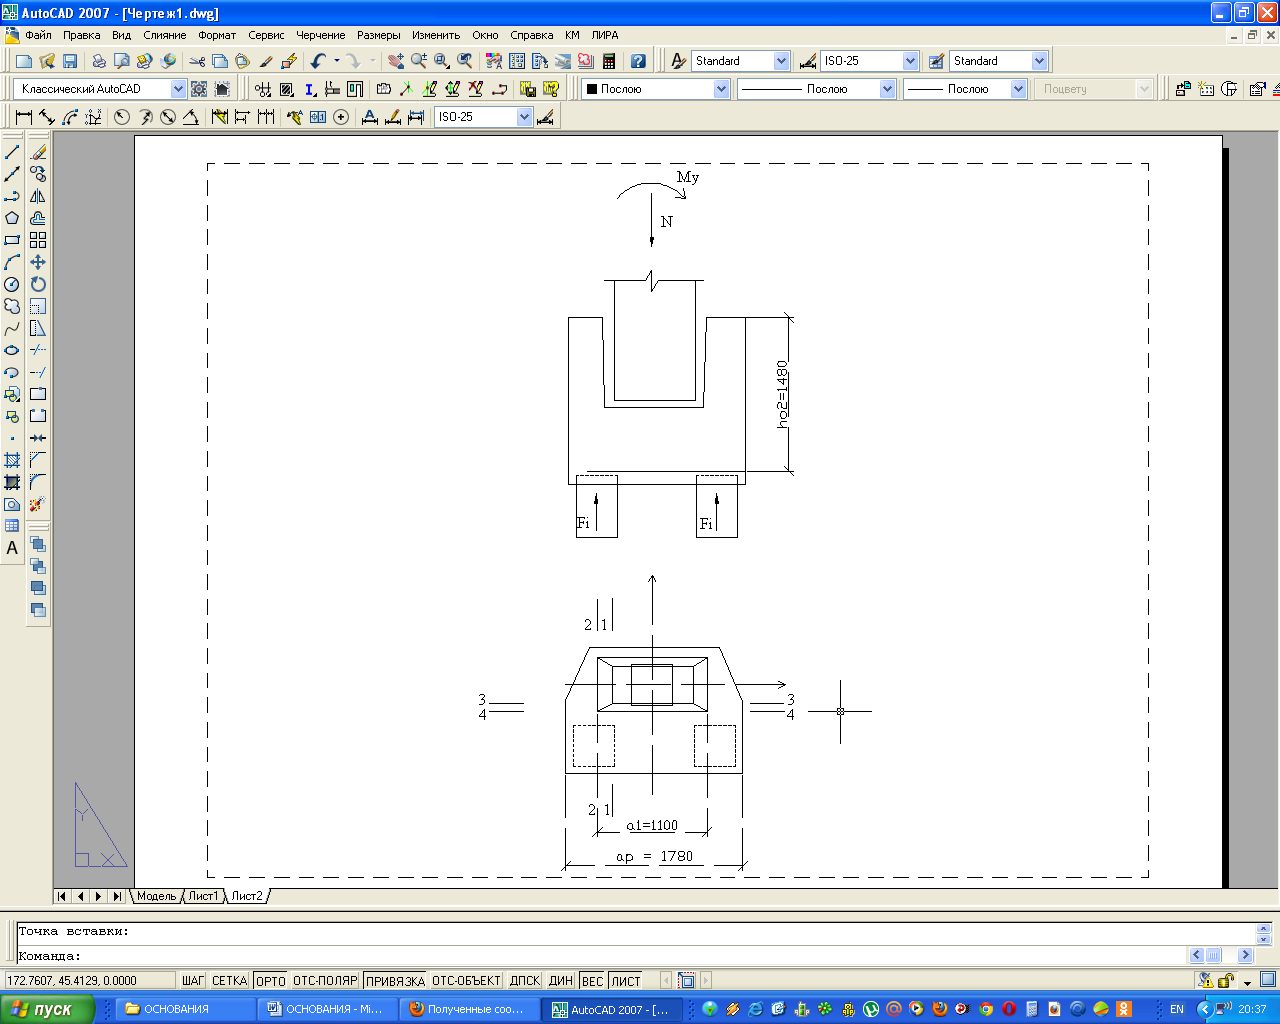
Task: Select the Mirror tool
Action: pos(38,196)
